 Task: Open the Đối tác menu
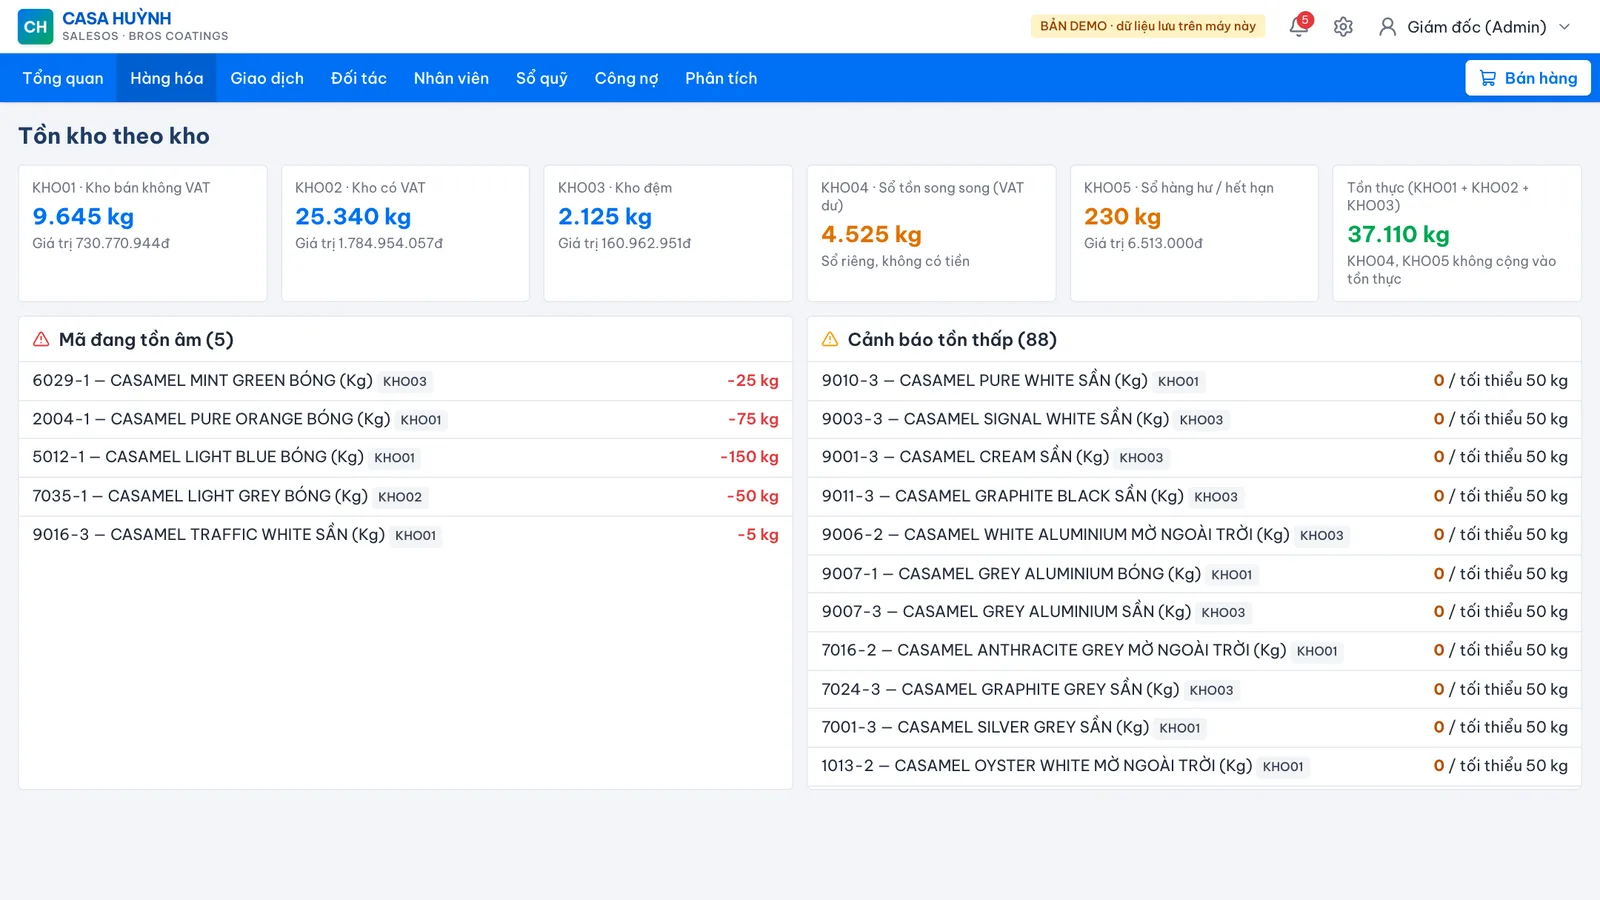point(359,78)
